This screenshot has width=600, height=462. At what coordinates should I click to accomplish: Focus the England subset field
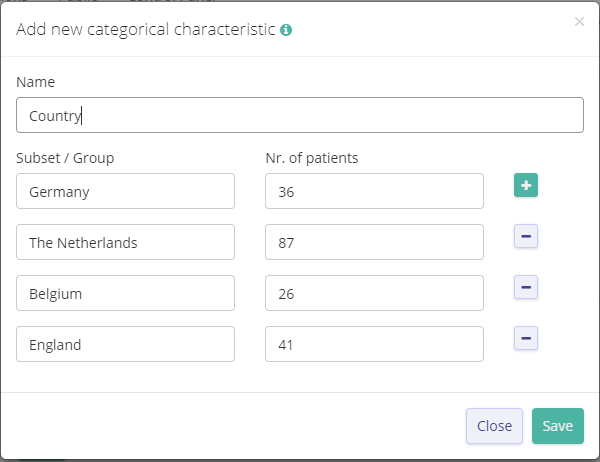coord(126,344)
